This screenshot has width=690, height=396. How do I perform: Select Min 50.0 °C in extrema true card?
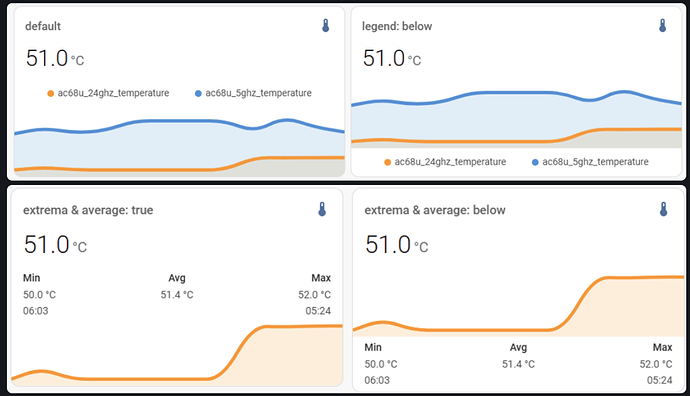coord(40,294)
